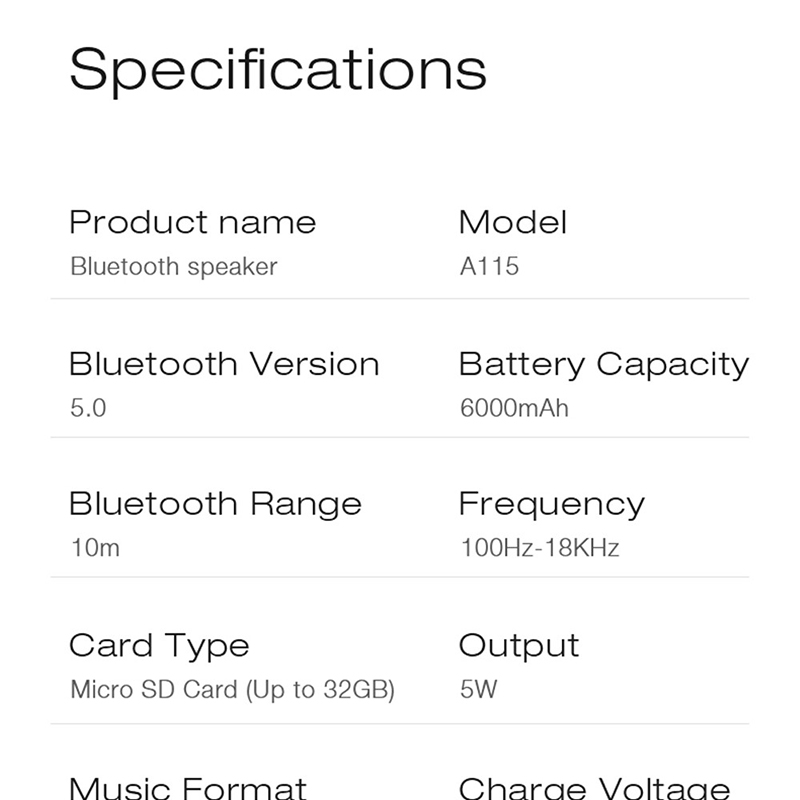Click the Frequency label
The width and height of the screenshot is (800, 800).
[x=551, y=504]
